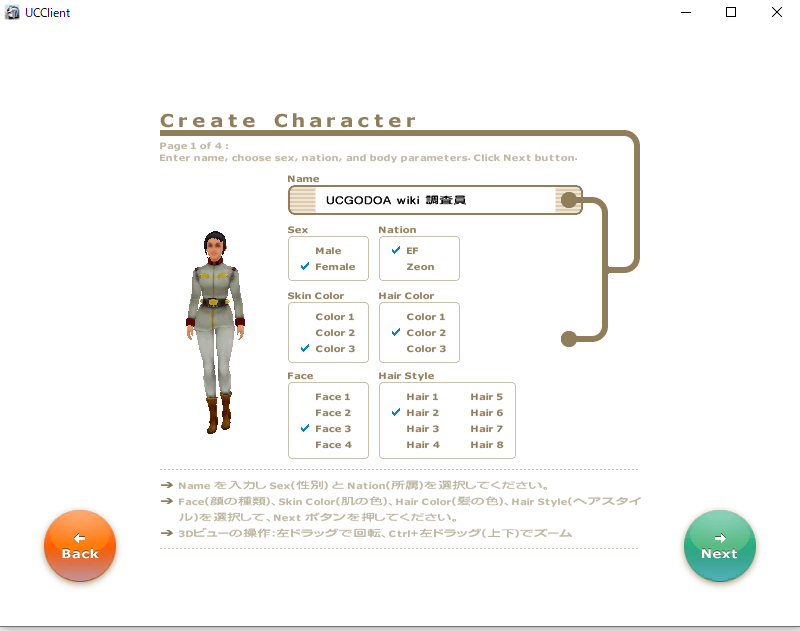The image size is (800, 631).
Task: Choose Hair 6 hairstyle
Action: click(486, 412)
